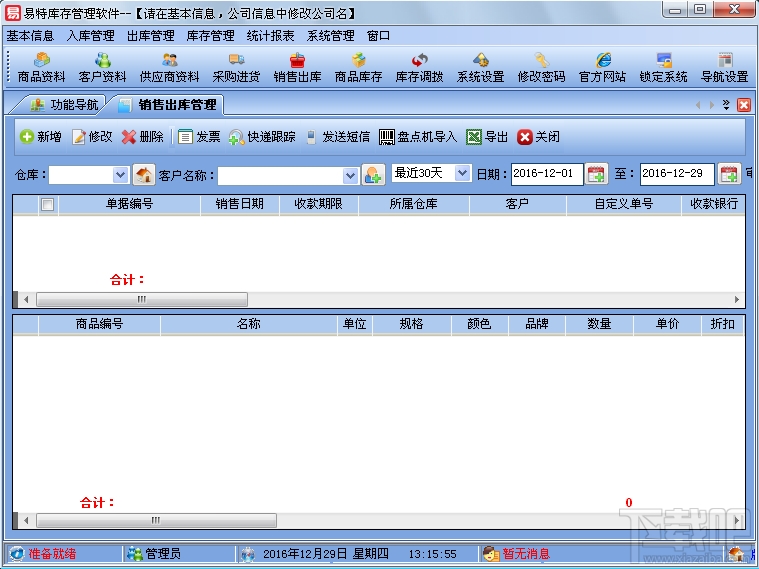This screenshot has width=759, height=569.
Task: Open 库存管理 menu
Action: (211, 36)
